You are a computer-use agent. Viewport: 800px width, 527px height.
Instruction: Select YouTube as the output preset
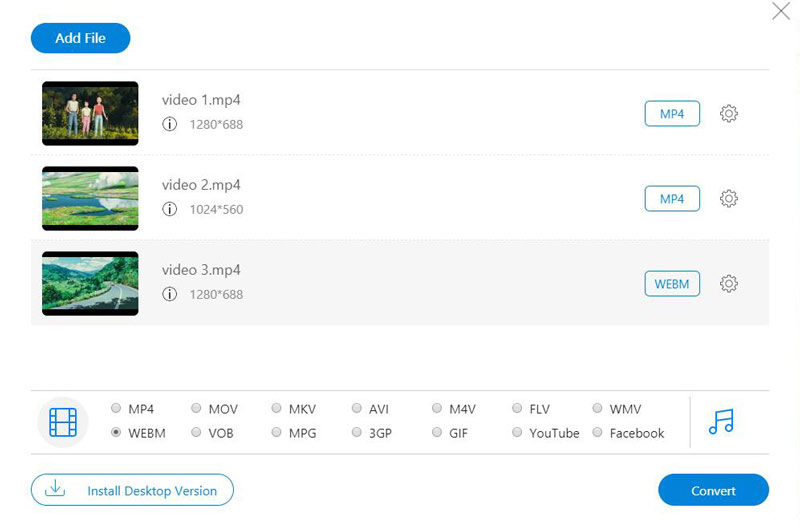click(x=518, y=433)
